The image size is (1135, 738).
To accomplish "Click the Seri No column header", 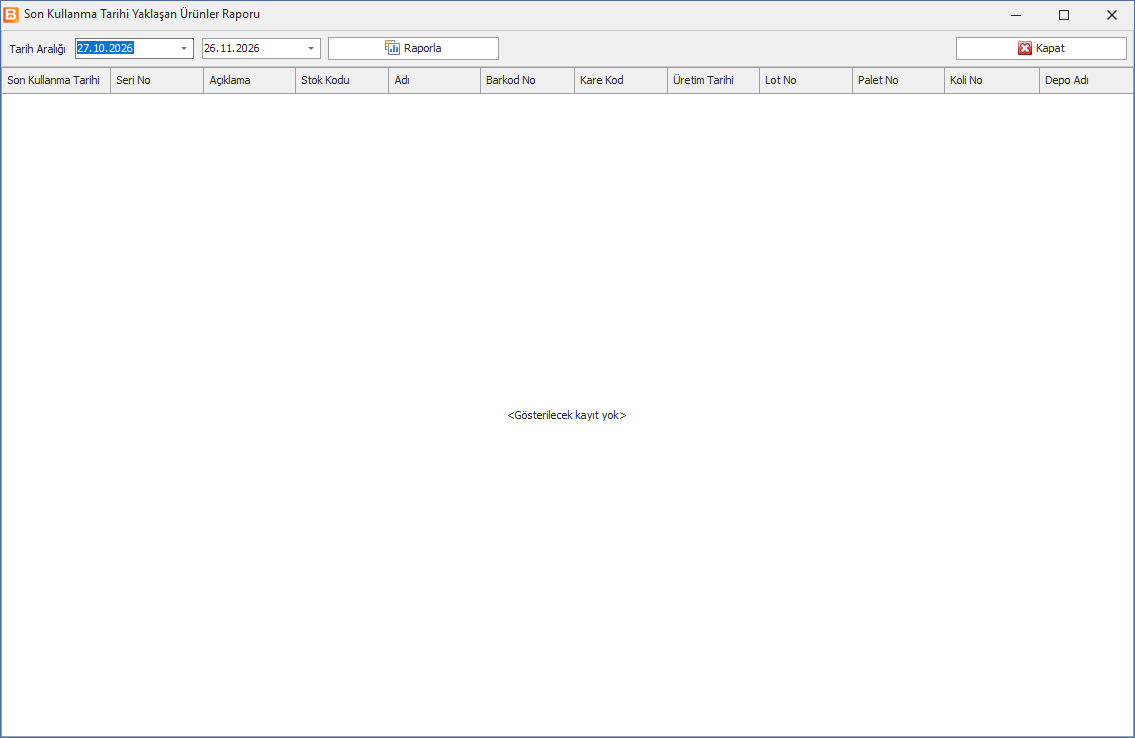I will [x=157, y=80].
